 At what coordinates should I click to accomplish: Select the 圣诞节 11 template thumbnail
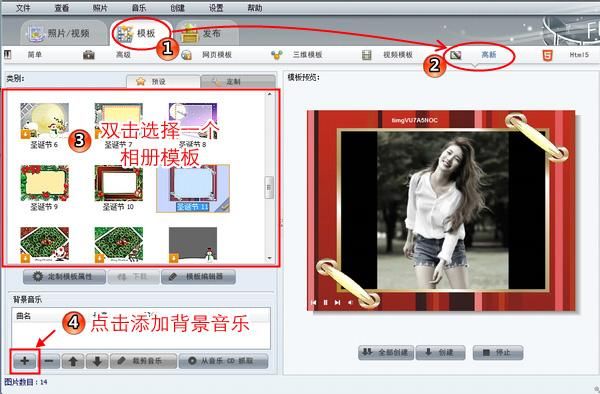point(193,188)
